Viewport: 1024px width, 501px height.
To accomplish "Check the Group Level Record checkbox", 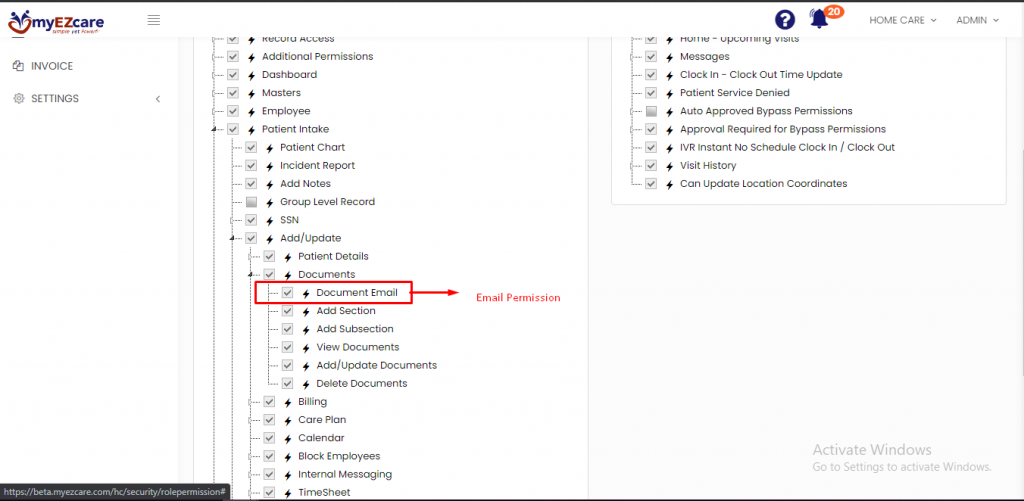I will pyautogui.click(x=251, y=202).
